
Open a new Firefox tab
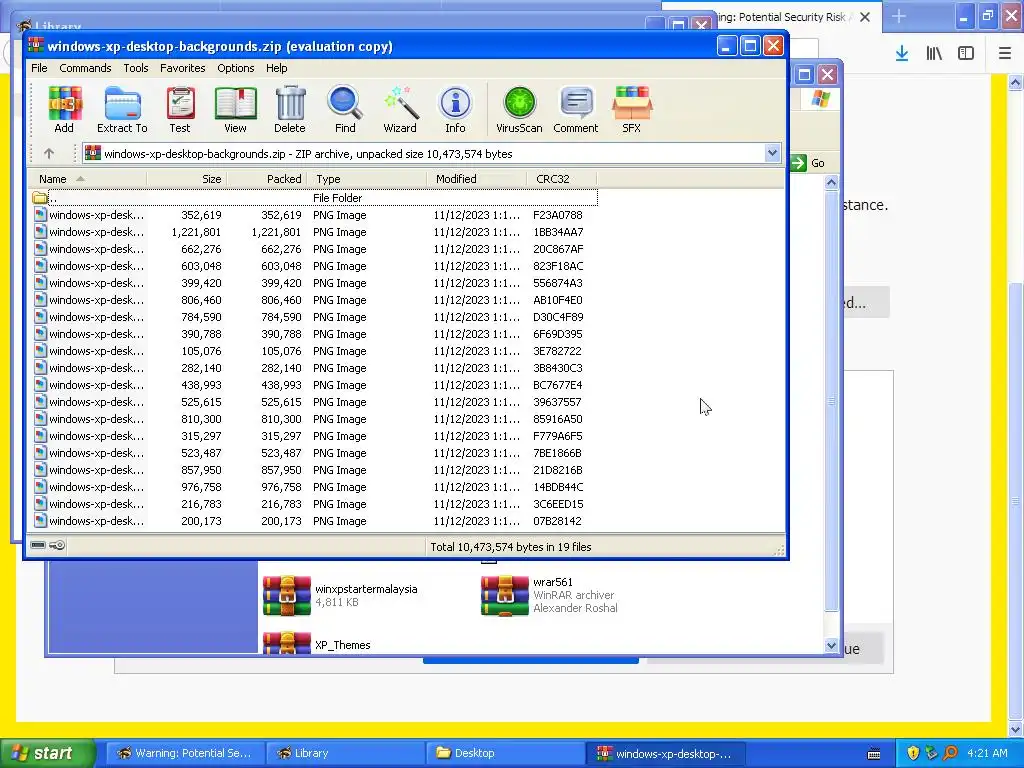point(899,16)
